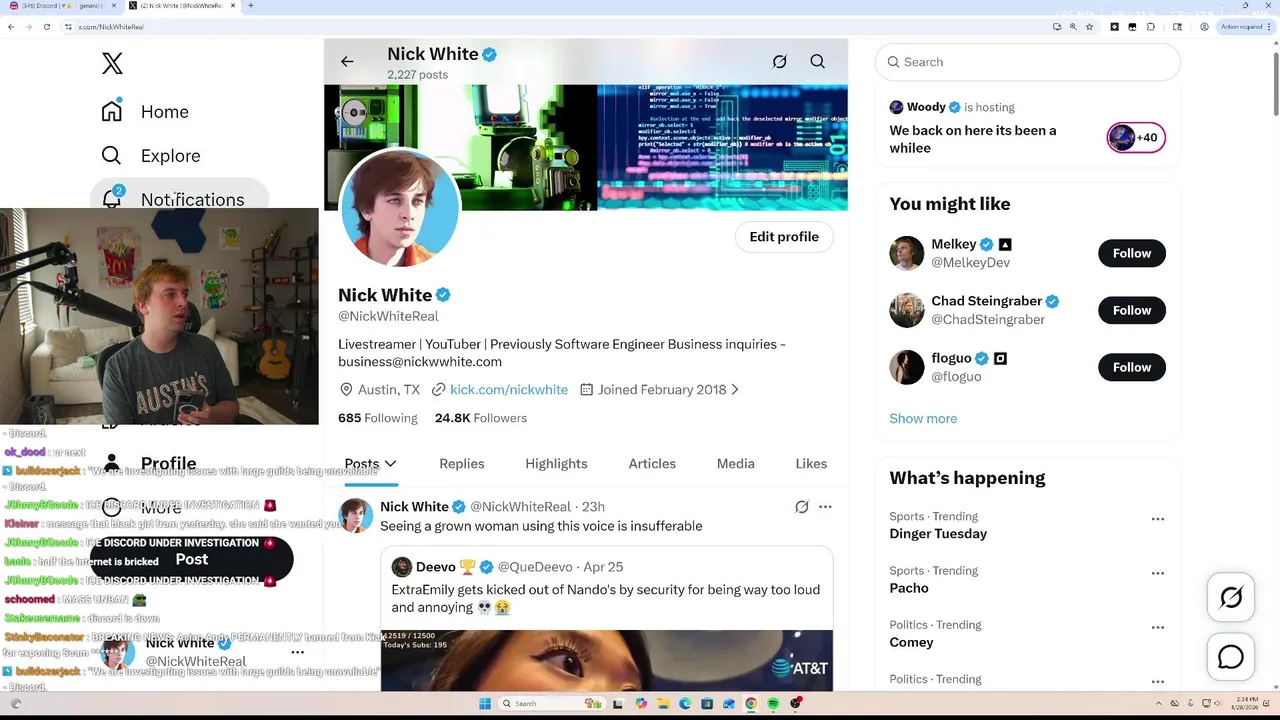The width and height of the screenshot is (1280, 720).
Task: Click the Dinger Tuesday trending topic
Action: (938, 534)
